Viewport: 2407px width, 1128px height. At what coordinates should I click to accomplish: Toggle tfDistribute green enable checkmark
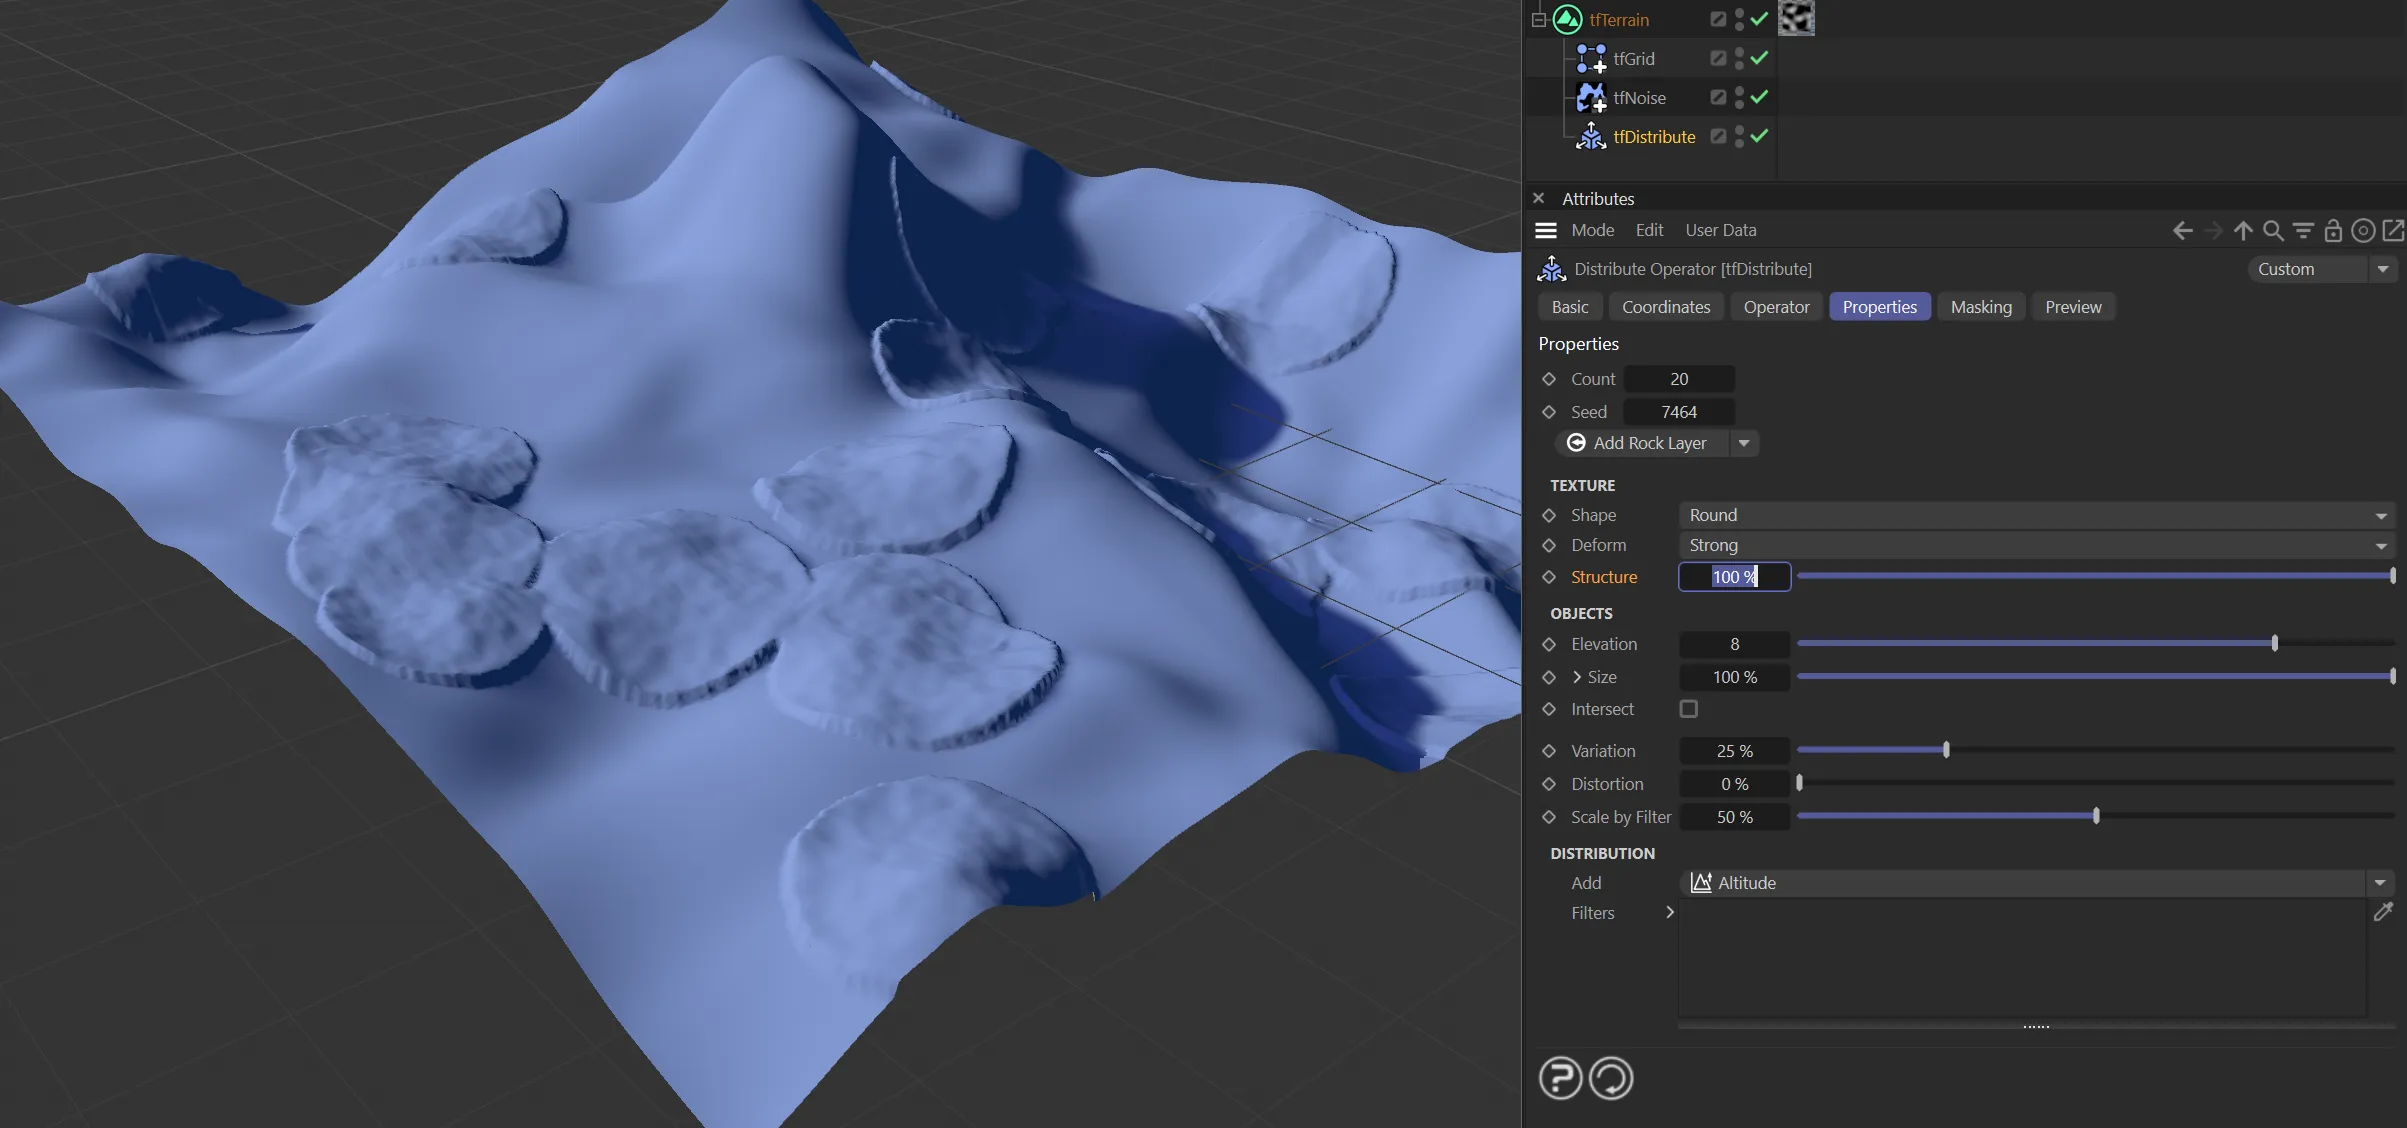[x=1760, y=136]
